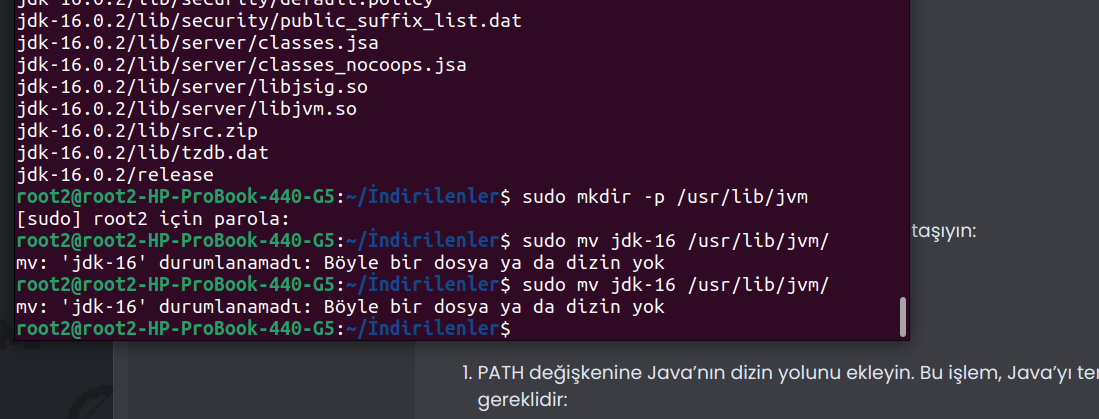Click the empty terminal prompt on the last line
The height and width of the screenshot is (419, 1099).
click(x=264, y=329)
